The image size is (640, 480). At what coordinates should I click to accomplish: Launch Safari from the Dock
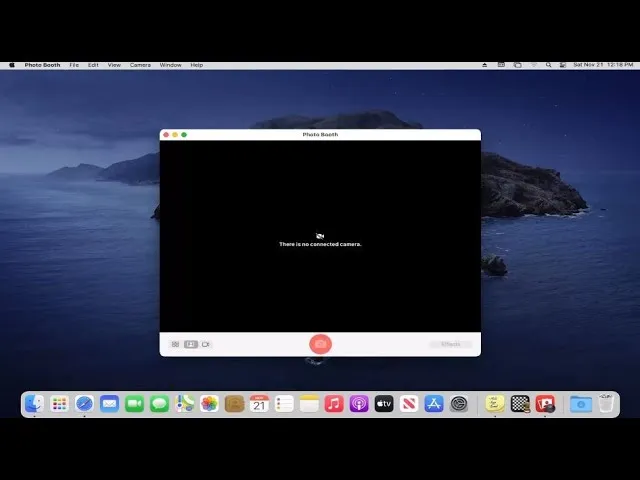[84, 404]
